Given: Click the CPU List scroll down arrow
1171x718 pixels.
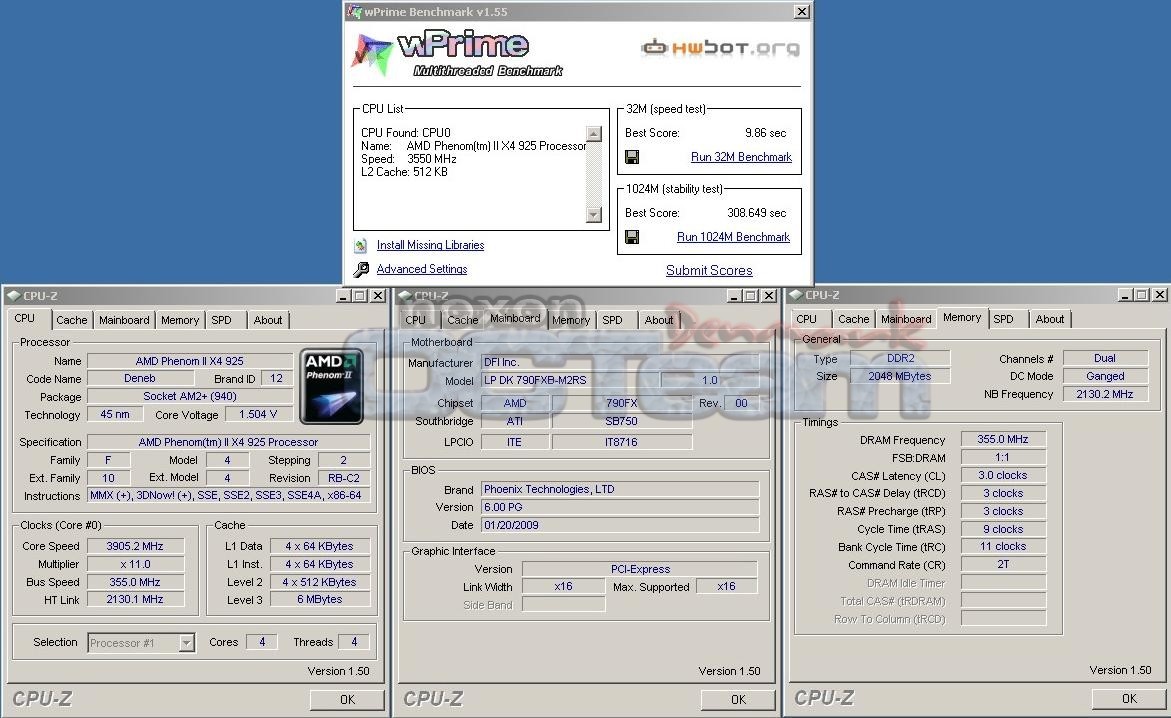Looking at the screenshot, I should pos(594,215).
